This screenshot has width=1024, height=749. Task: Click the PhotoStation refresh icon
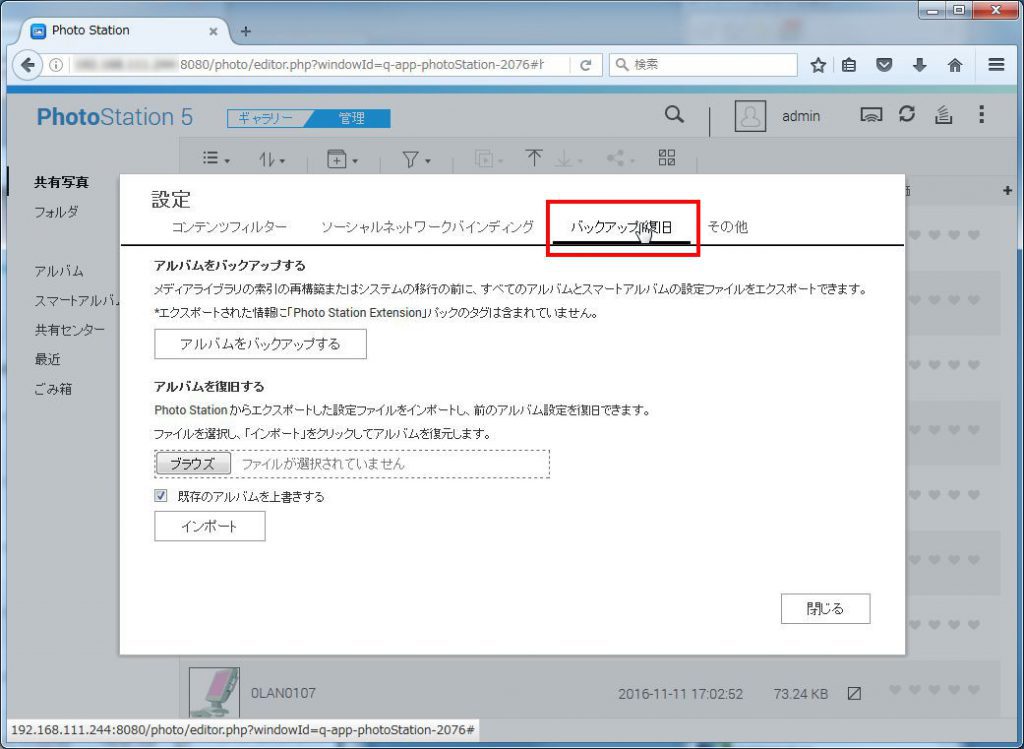coord(906,114)
